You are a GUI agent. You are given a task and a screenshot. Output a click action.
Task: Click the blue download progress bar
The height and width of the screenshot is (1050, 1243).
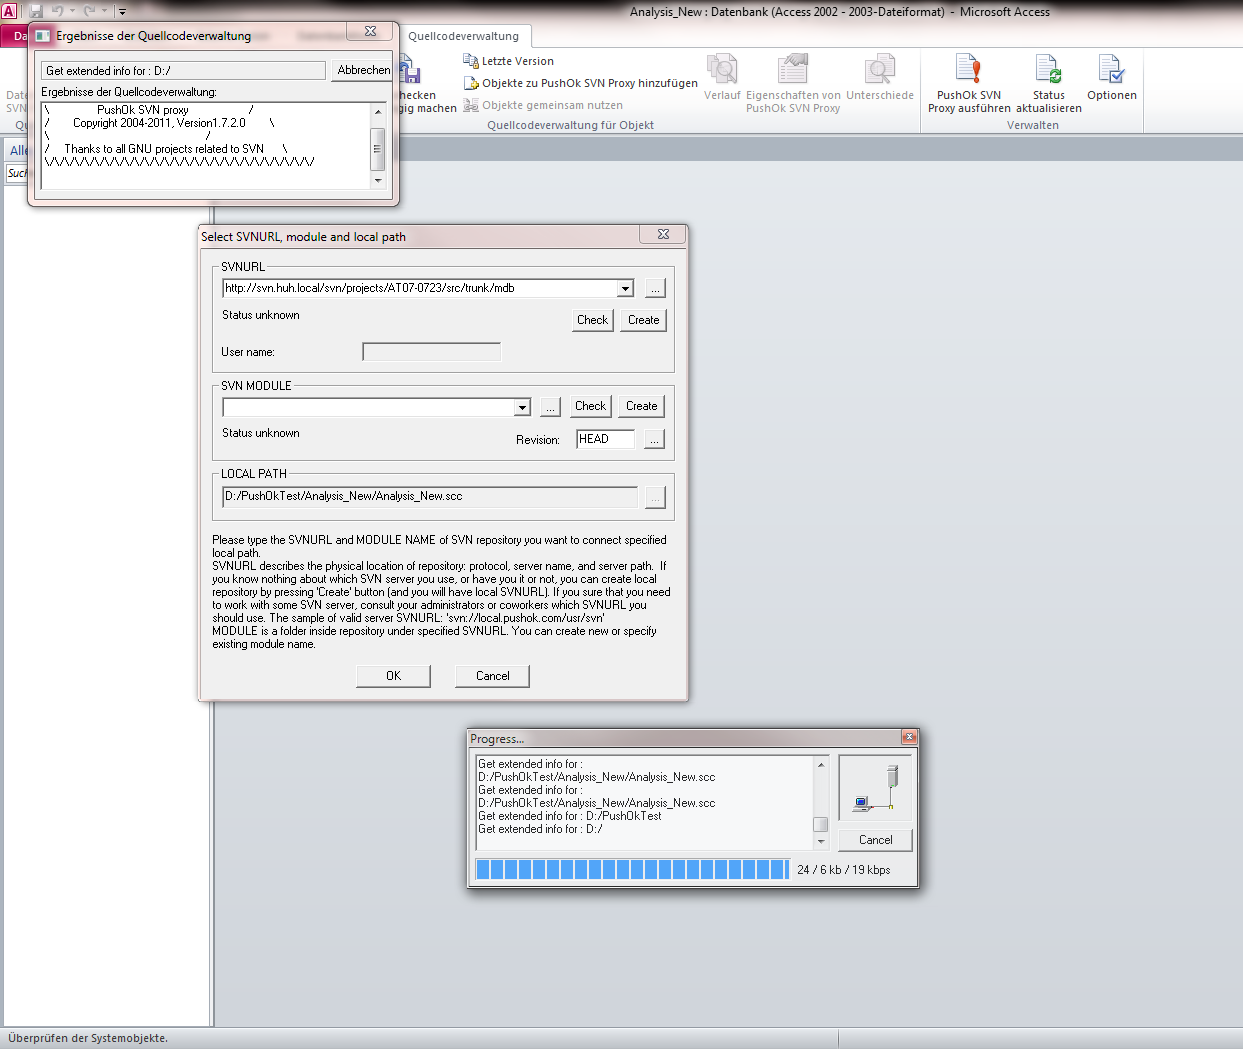tap(632, 870)
